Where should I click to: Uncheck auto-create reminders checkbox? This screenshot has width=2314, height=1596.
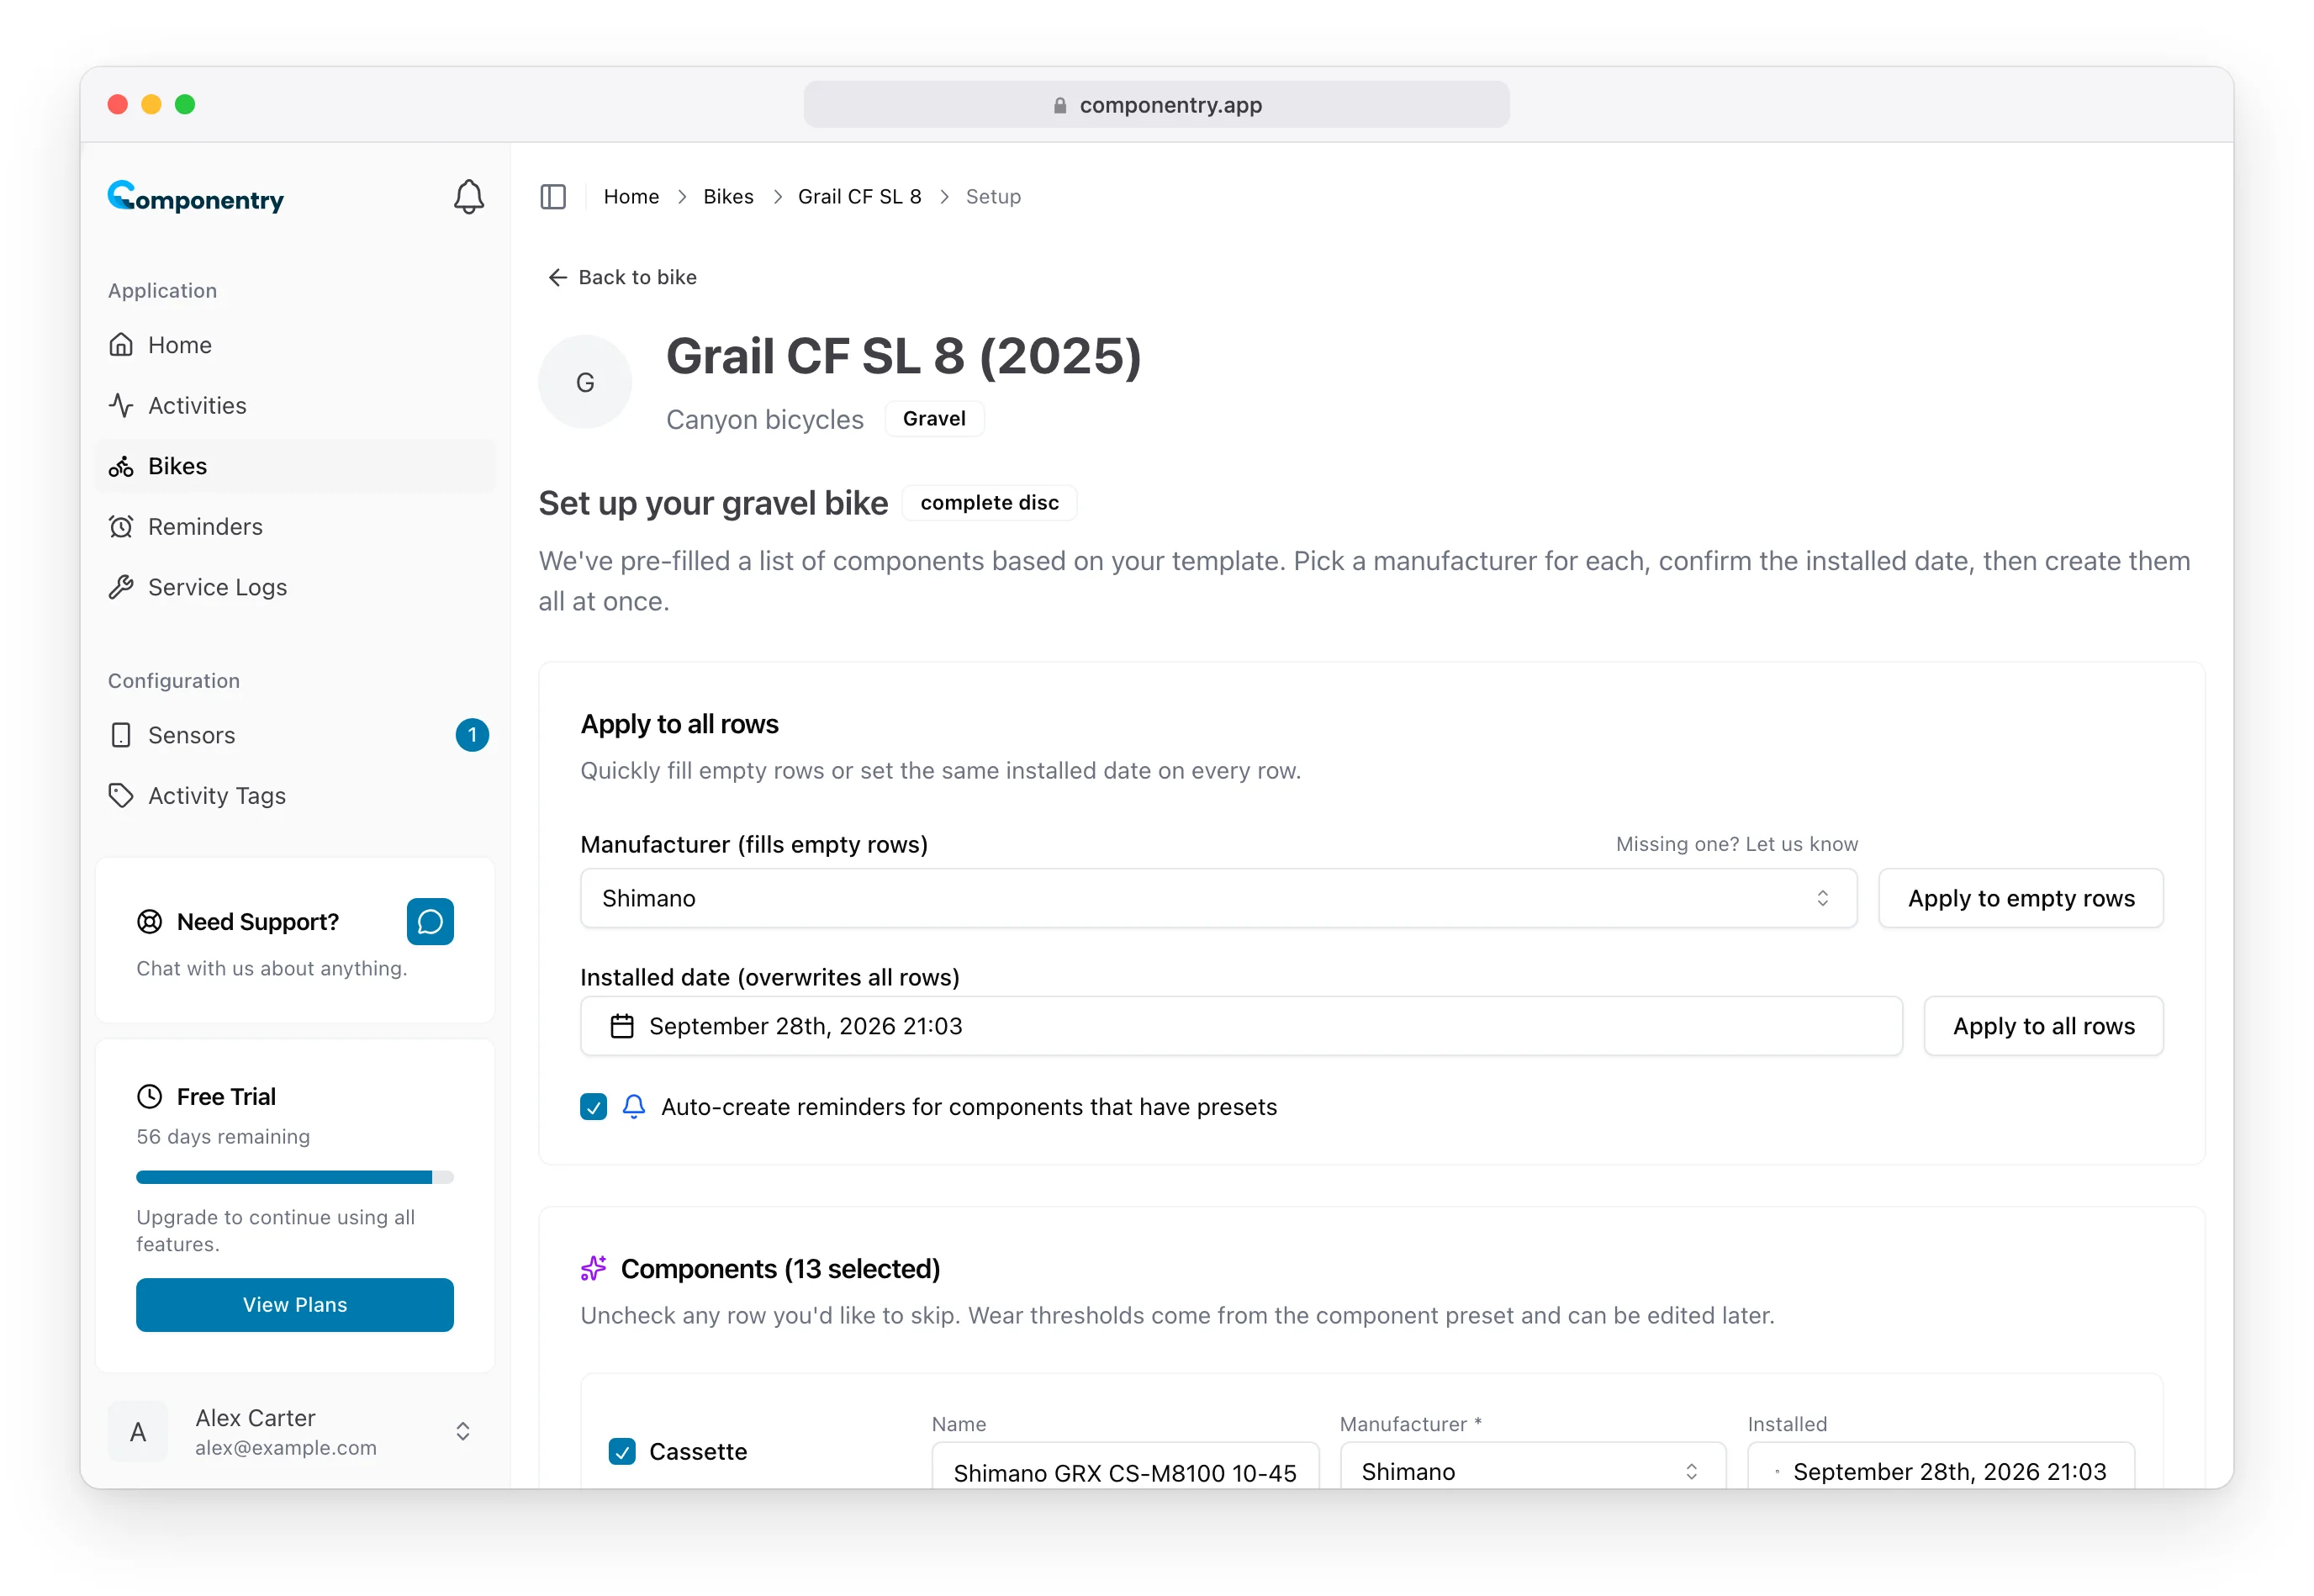click(x=594, y=1107)
